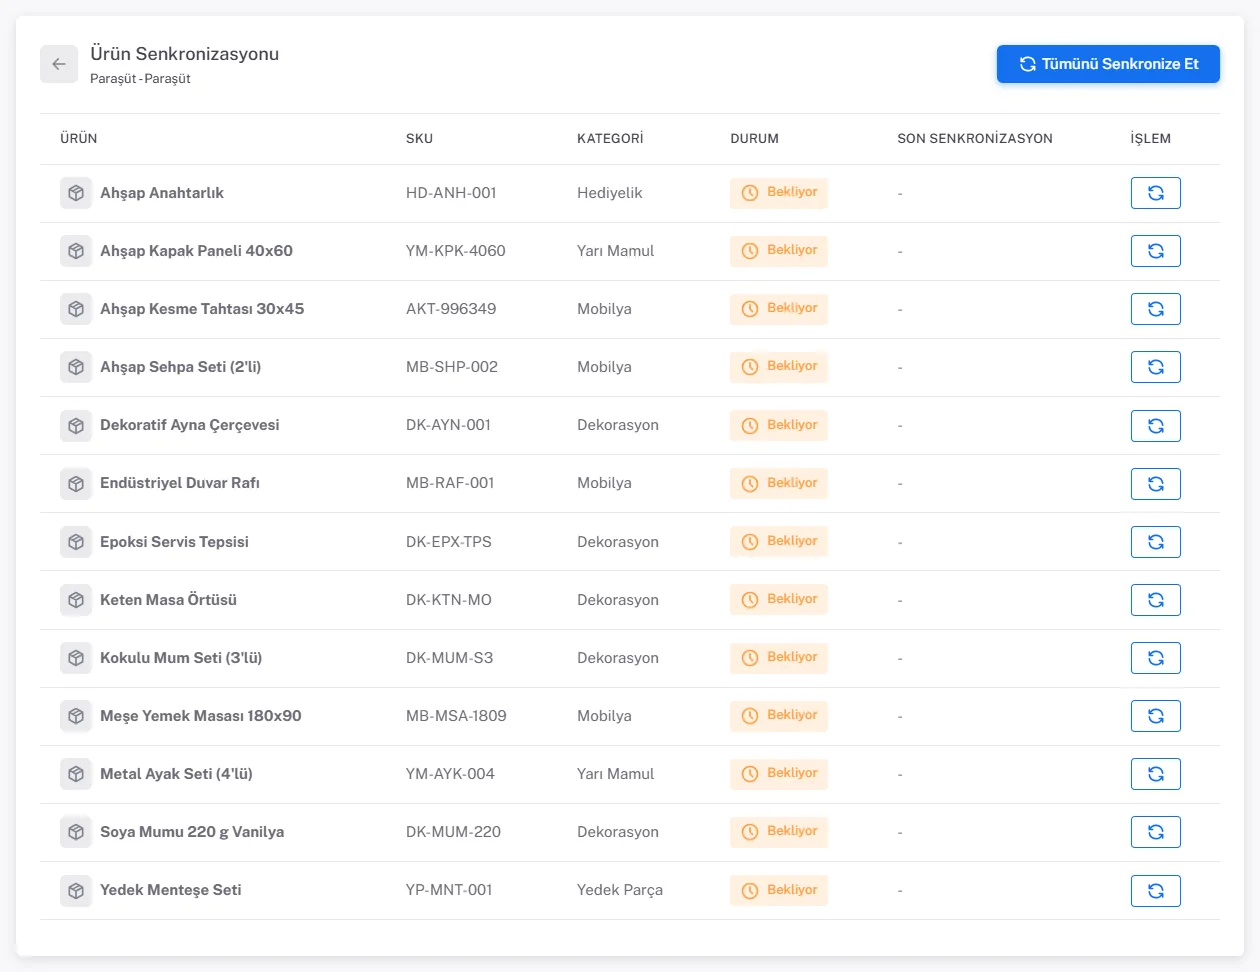This screenshot has height=972, width=1260.
Task: Sync Ahşap Kapak Paneli 40x60 row
Action: (1155, 251)
